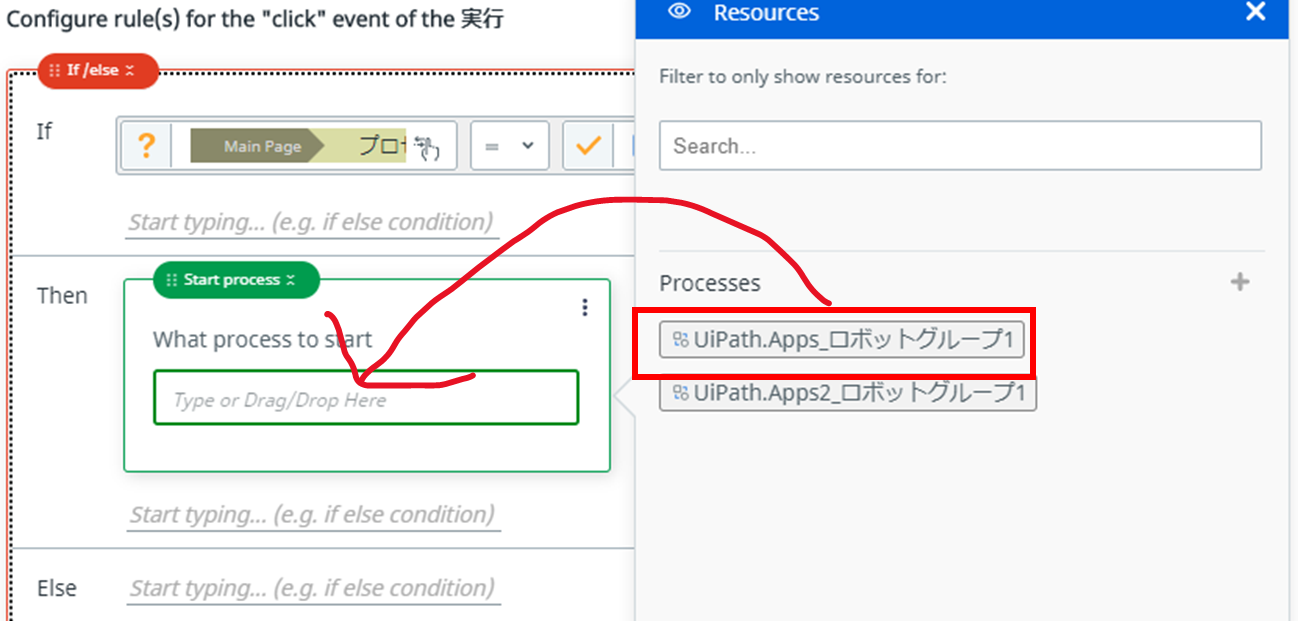Click the 'What process to start' label
The width and height of the screenshot is (1298, 621).
tap(263, 340)
